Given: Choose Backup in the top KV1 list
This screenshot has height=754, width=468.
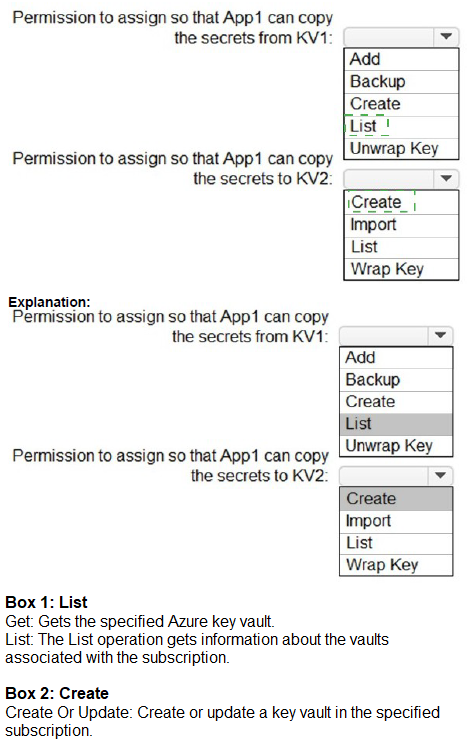Looking at the screenshot, I should 402,82.
